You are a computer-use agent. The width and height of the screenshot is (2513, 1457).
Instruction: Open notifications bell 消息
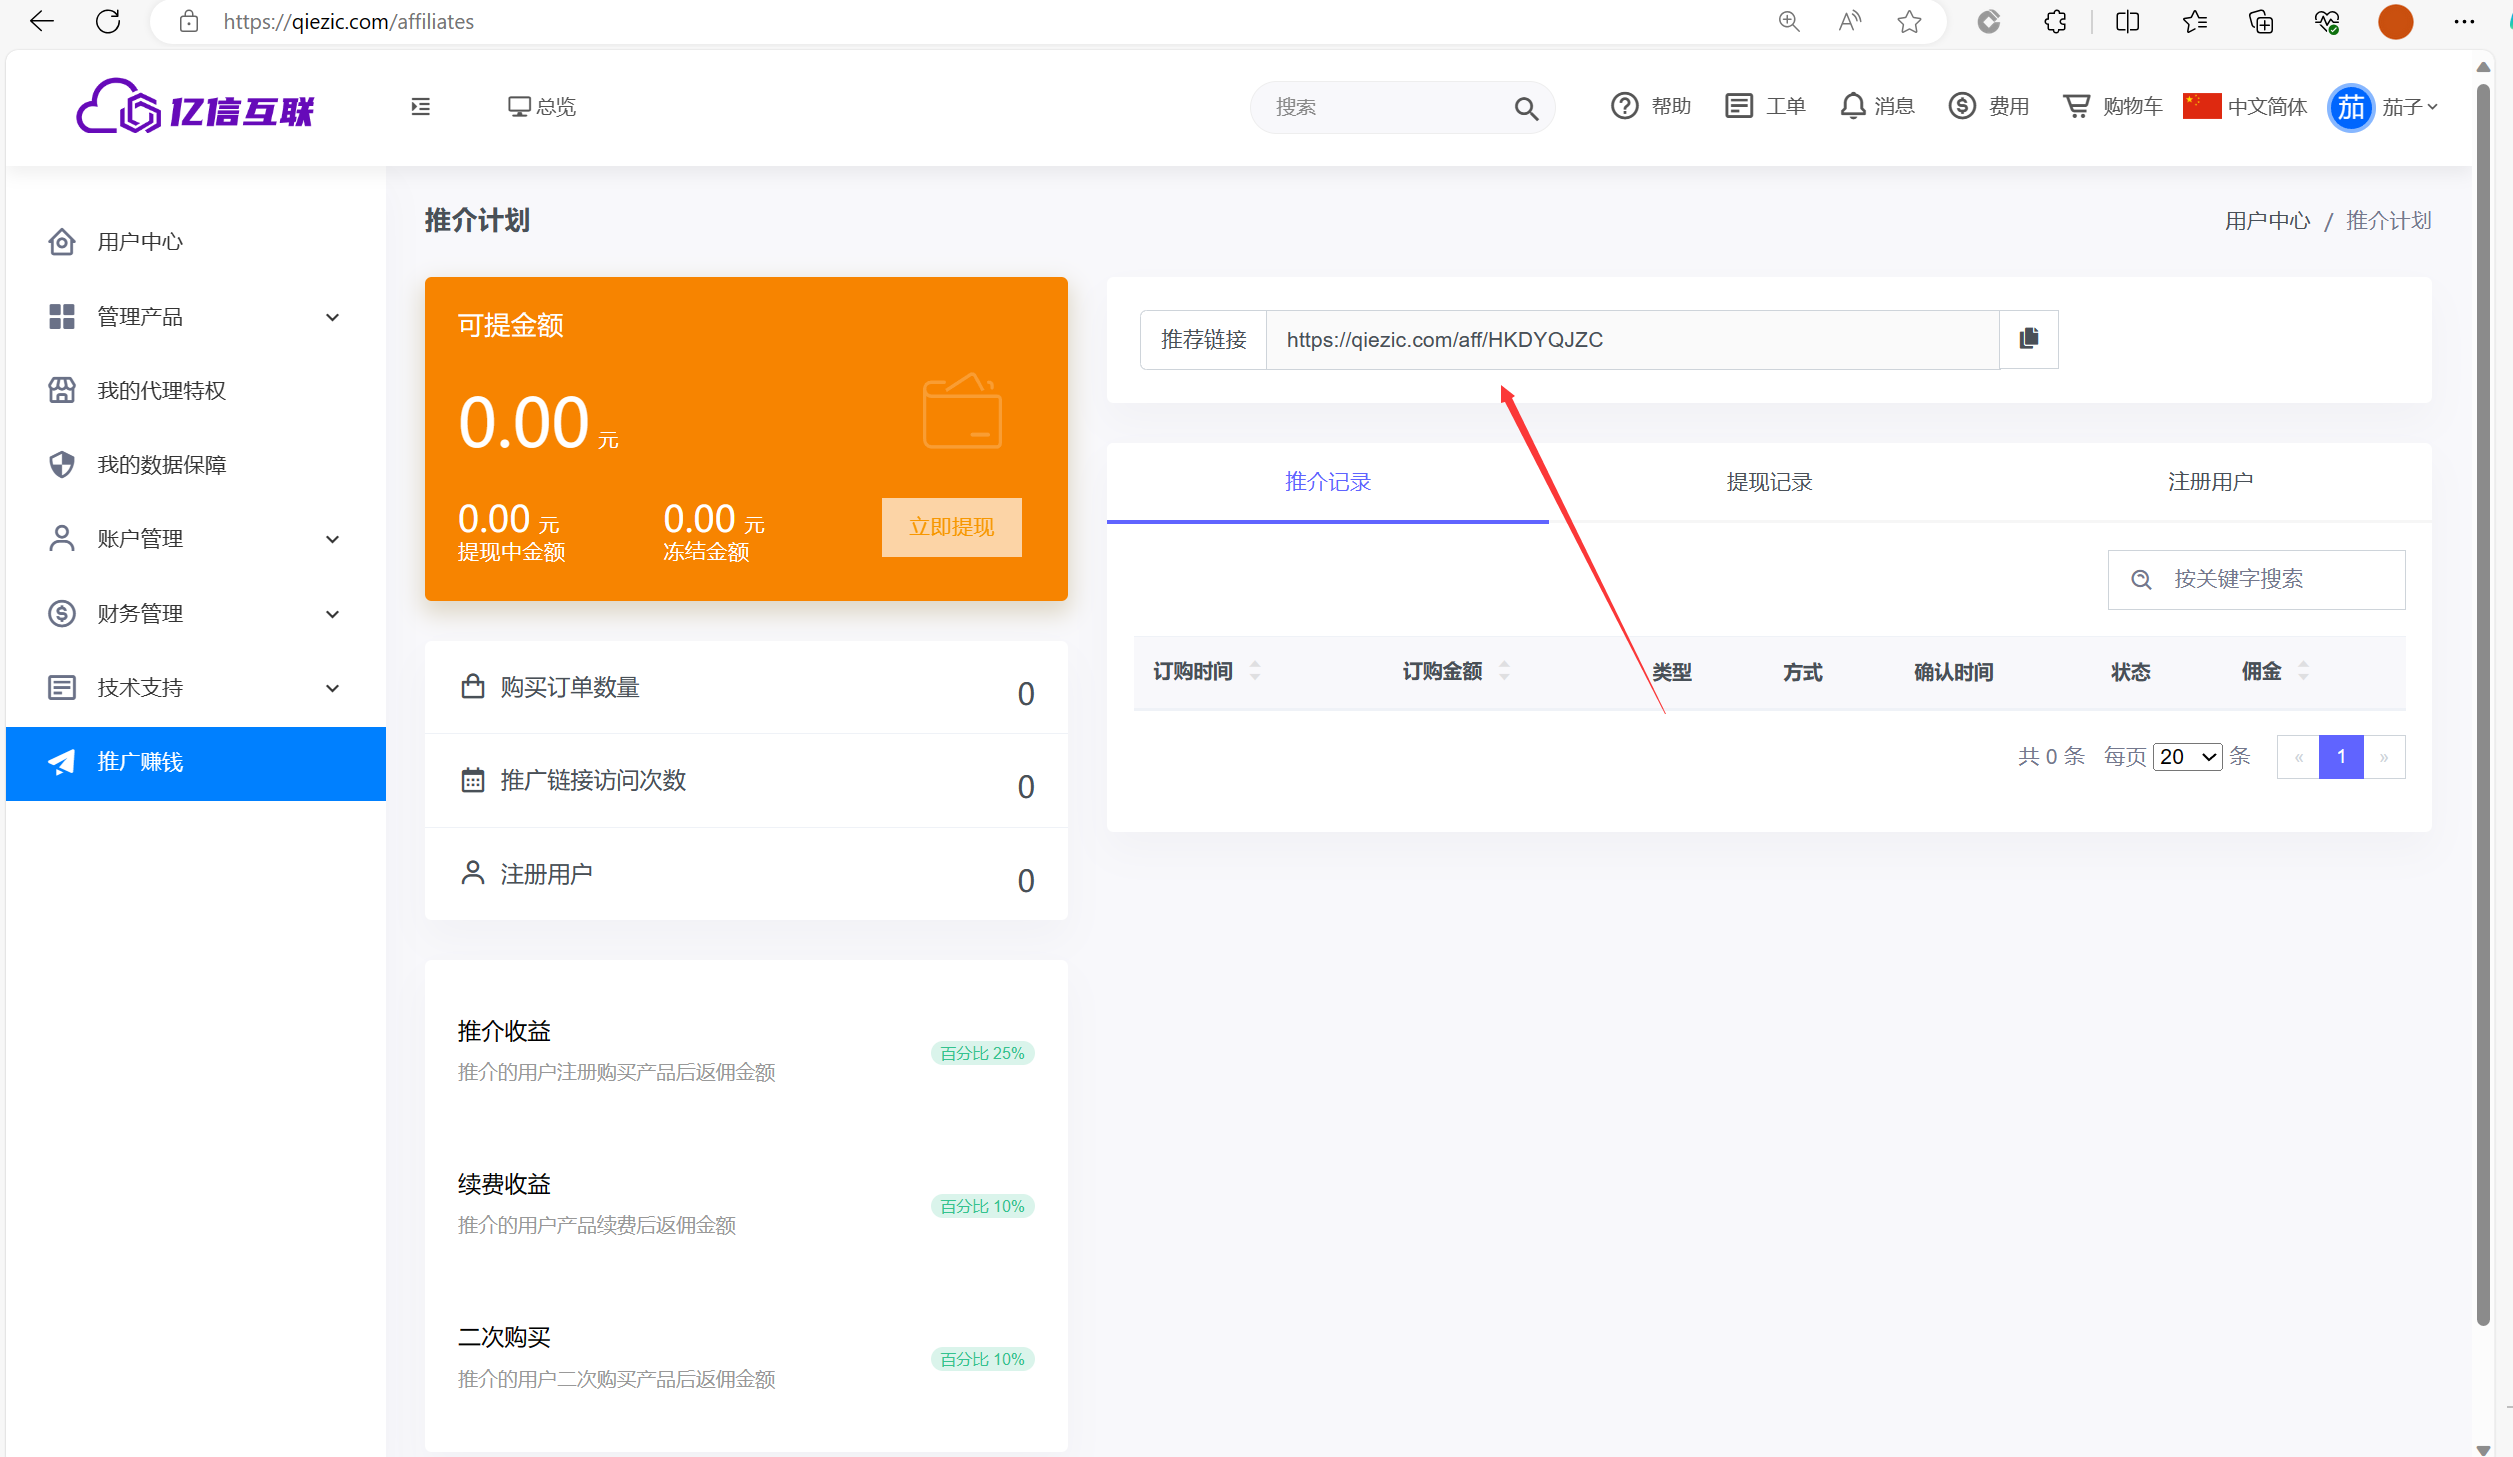tap(1853, 106)
